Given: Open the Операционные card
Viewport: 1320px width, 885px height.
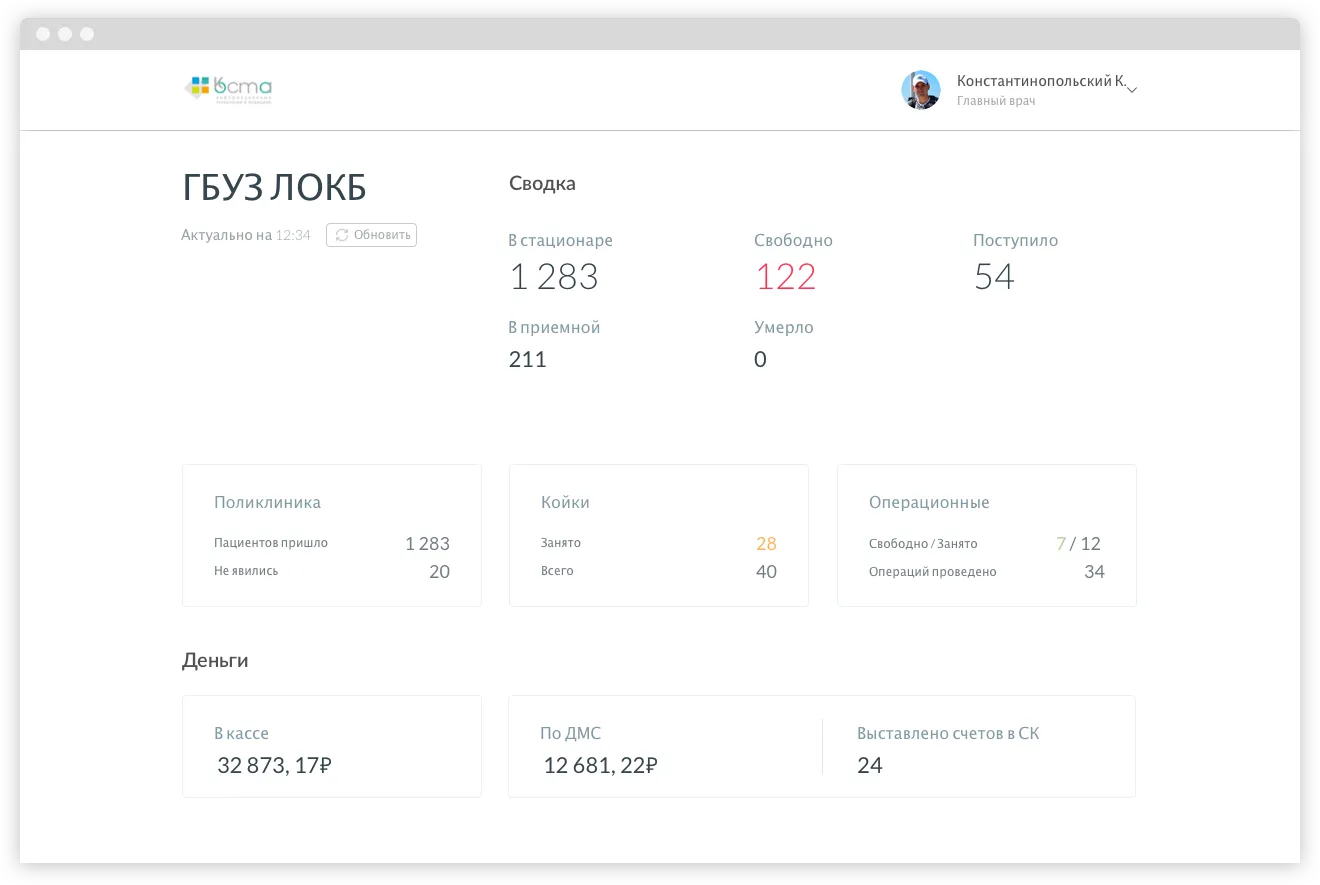Looking at the screenshot, I should 986,534.
